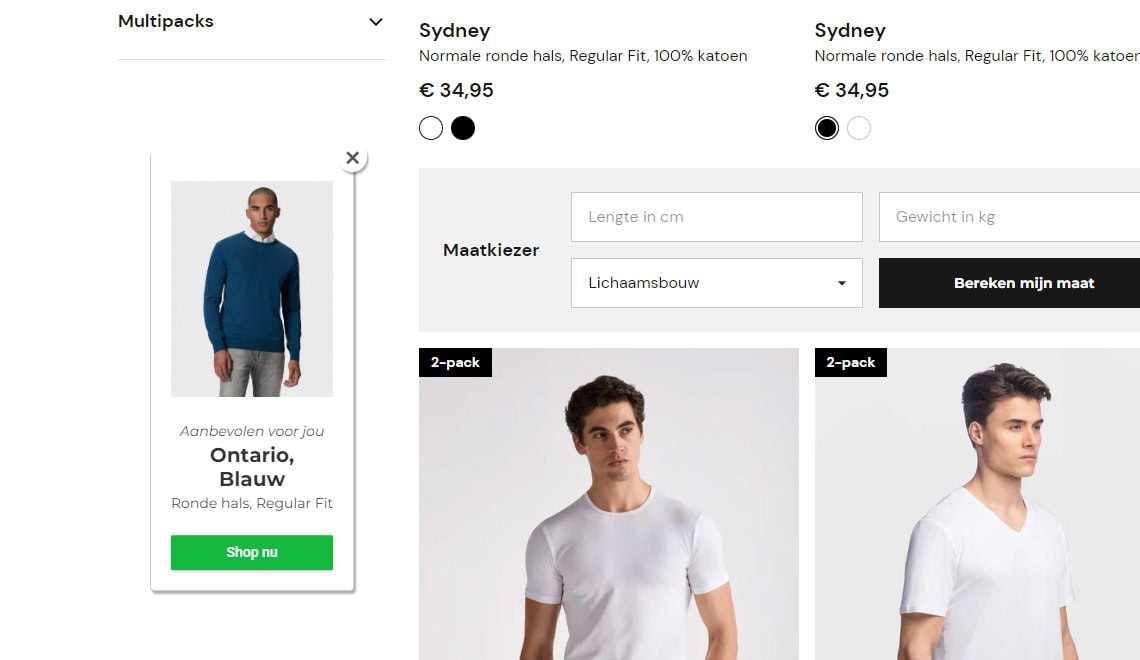Expand the Multipacks filter chevron
The width and height of the screenshot is (1140, 660).
(x=376, y=22)
